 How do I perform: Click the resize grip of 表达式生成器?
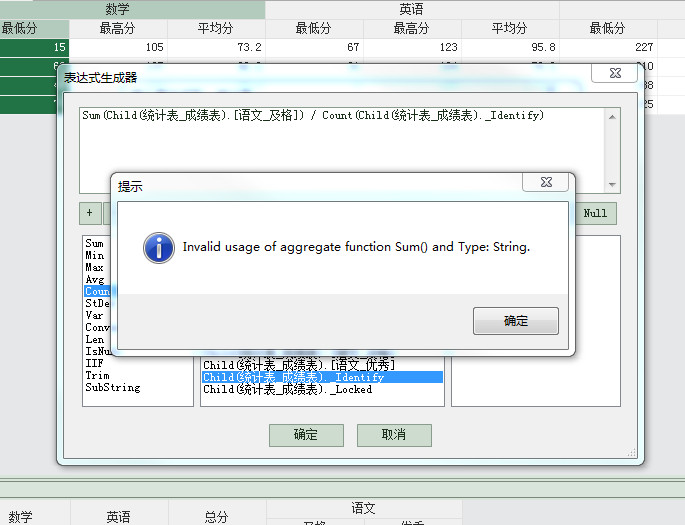[x=631, y=453]
